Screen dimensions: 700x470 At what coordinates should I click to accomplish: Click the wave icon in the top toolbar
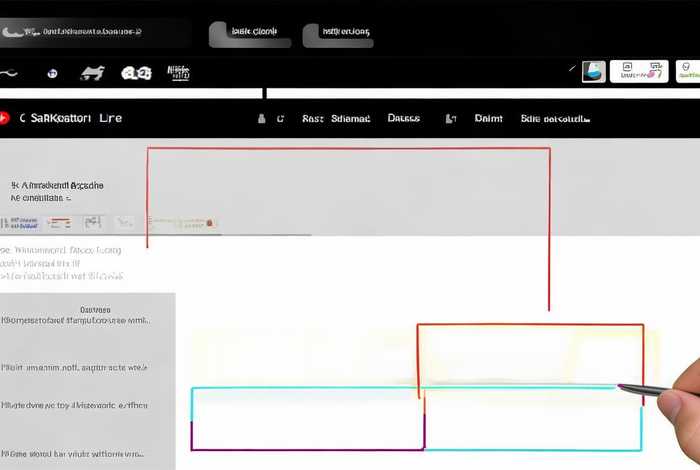point(10,73)
